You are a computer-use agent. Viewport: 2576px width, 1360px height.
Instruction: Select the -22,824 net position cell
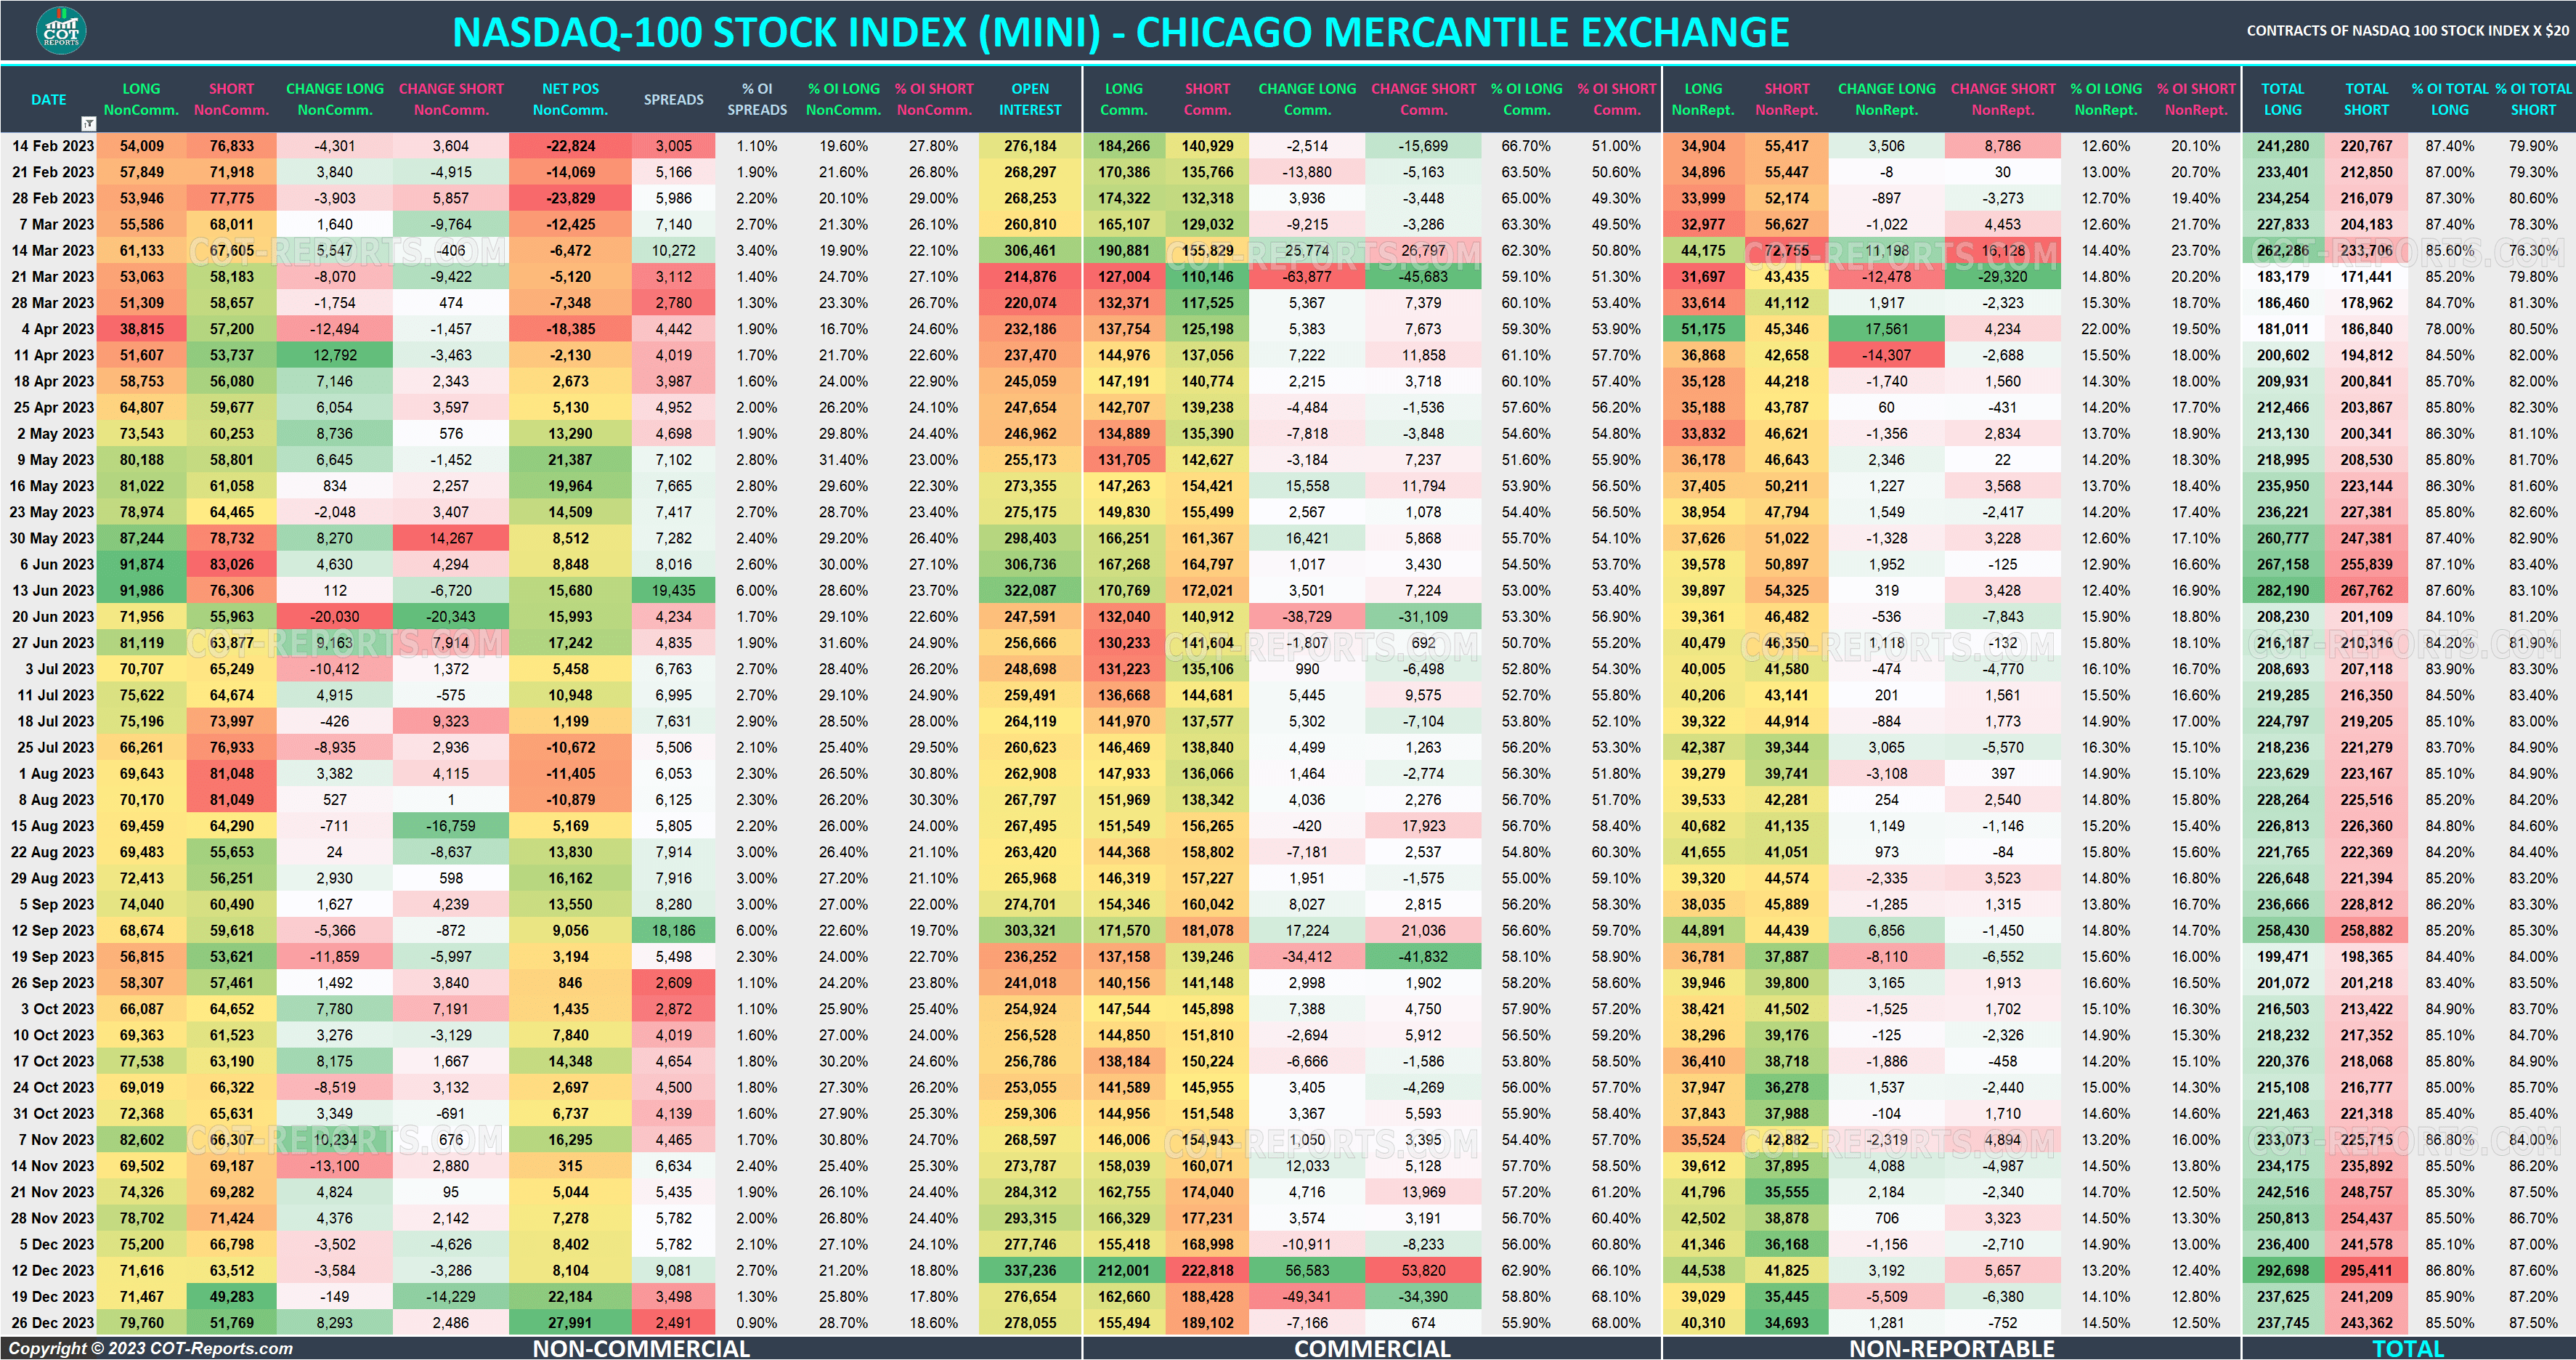570,145
